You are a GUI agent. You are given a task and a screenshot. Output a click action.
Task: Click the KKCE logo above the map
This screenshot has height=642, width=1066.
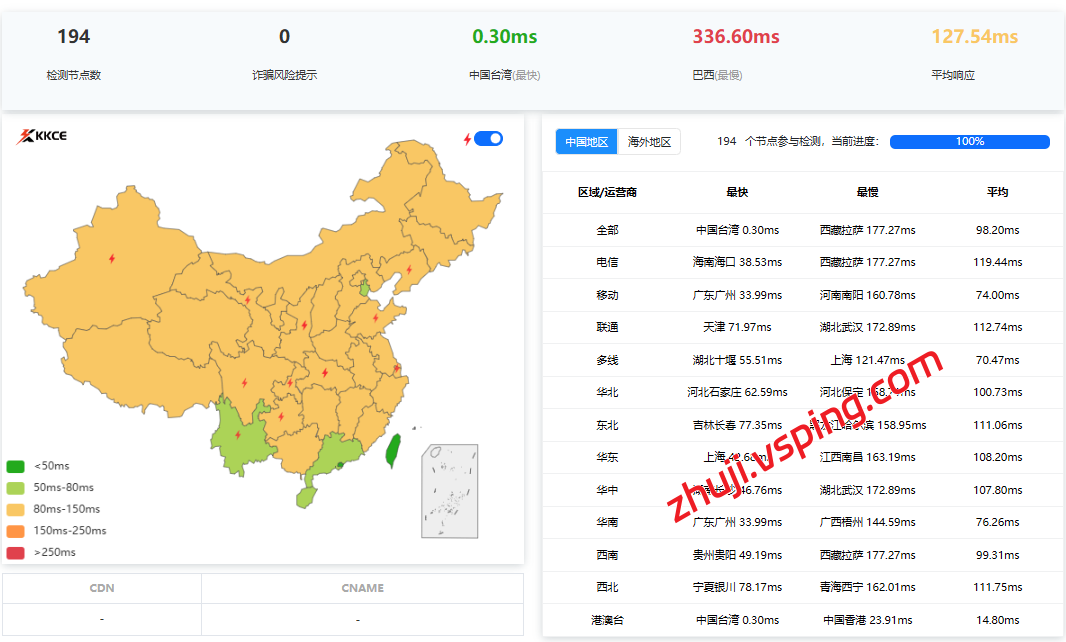pyautogui.click(x=41, y=137)
